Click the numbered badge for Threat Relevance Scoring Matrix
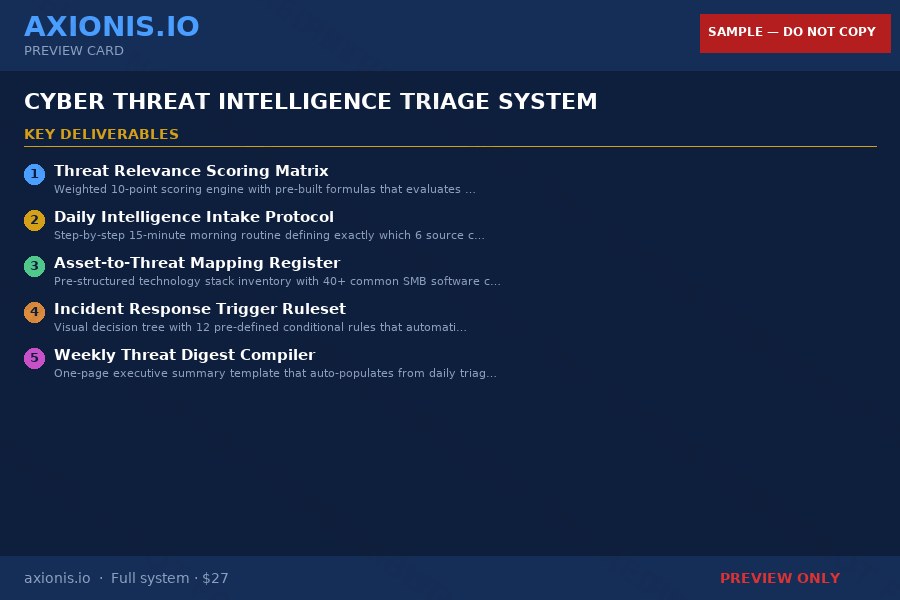900x600 pixels. coord(34,173)
